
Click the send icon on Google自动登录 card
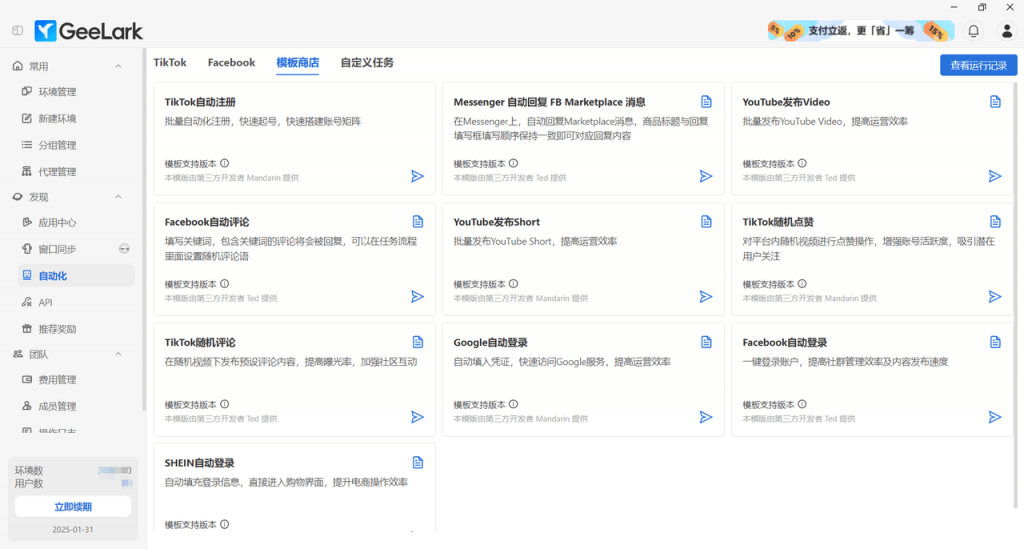706,417
